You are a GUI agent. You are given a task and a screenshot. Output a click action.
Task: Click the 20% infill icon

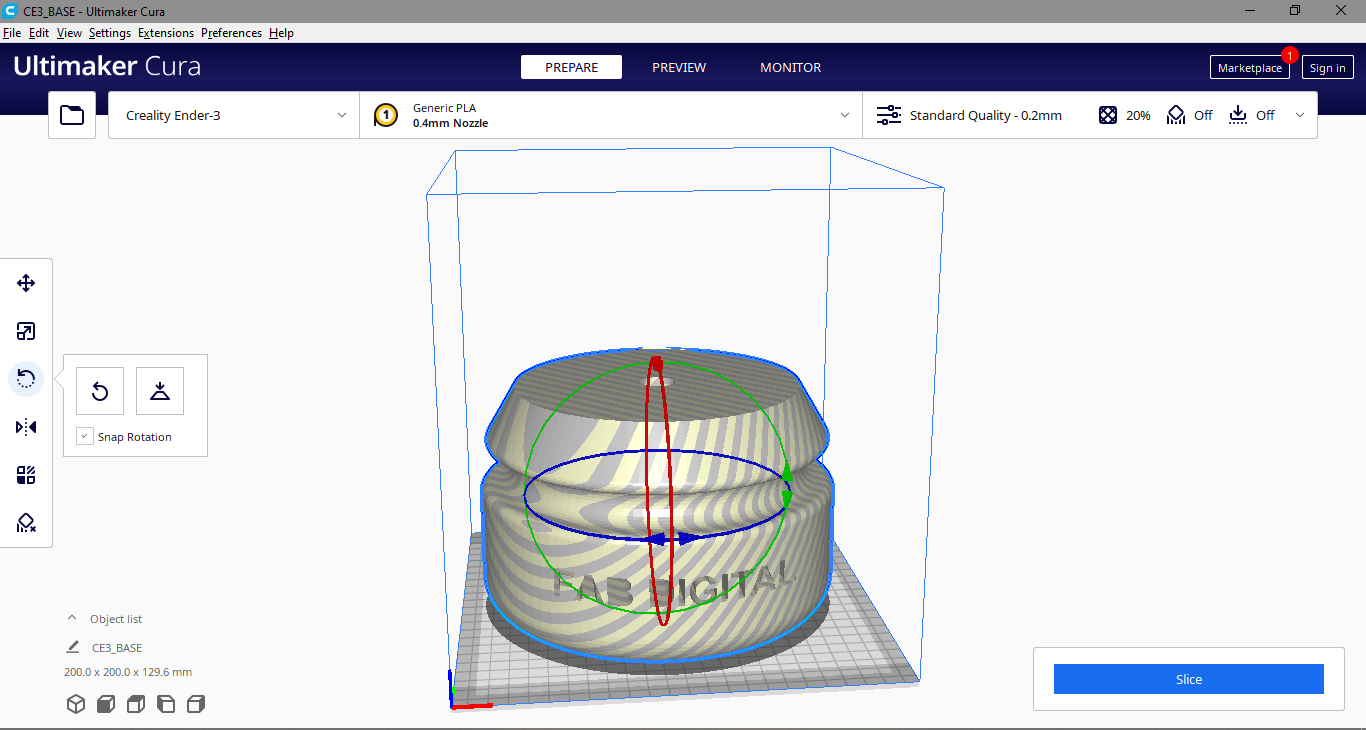1108,115
